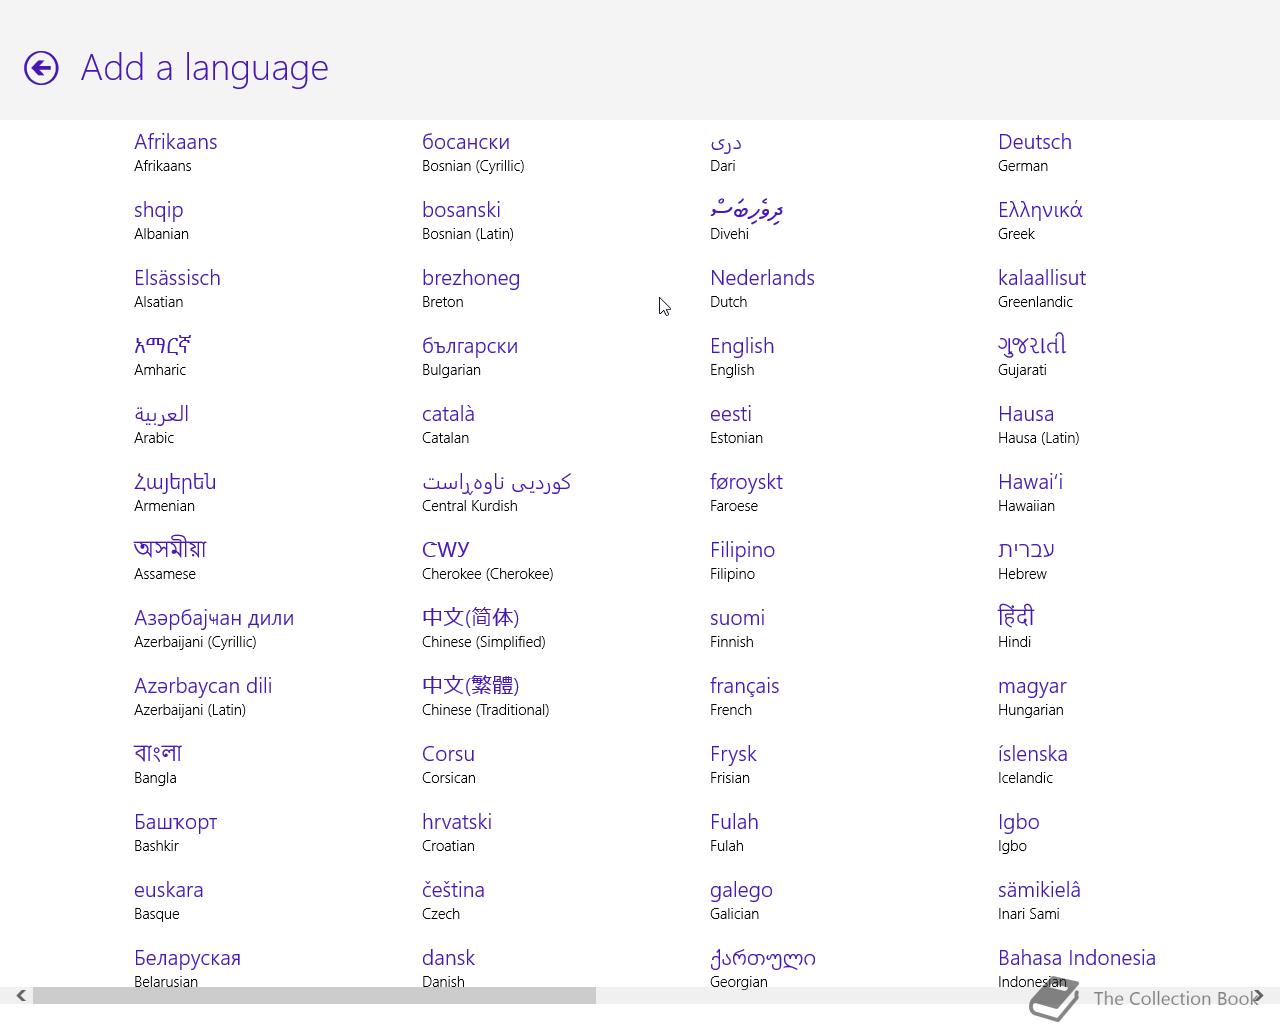
Task: Choose kalaallisut Greenlandic
Action: pos(1042,289)
